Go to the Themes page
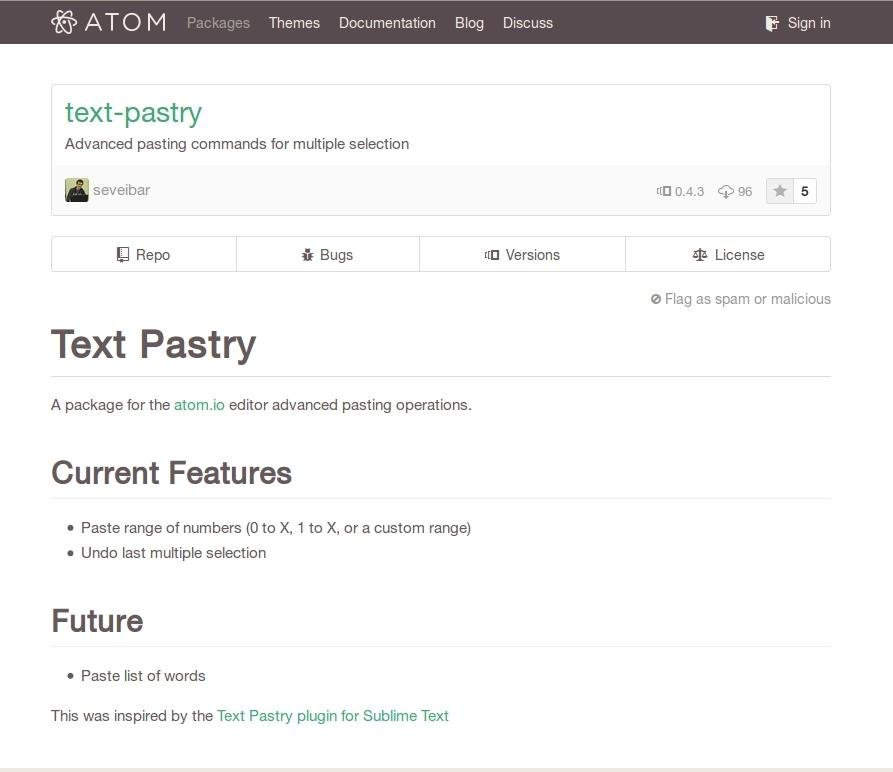Viewport: 893px width, 772px height. (x=294, y=23)
